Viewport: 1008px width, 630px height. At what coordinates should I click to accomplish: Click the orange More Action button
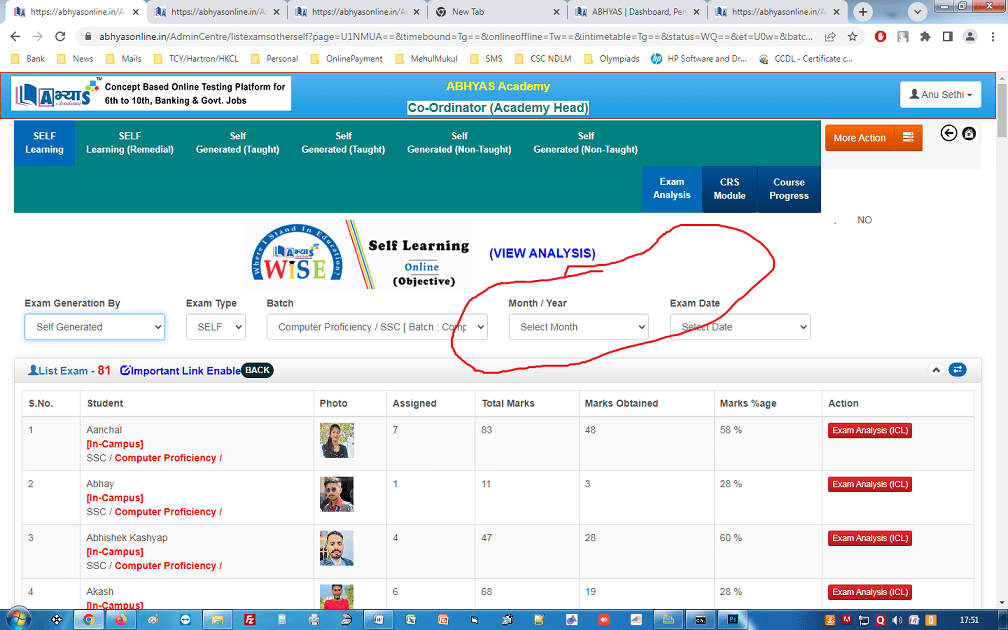pos(873,138)
